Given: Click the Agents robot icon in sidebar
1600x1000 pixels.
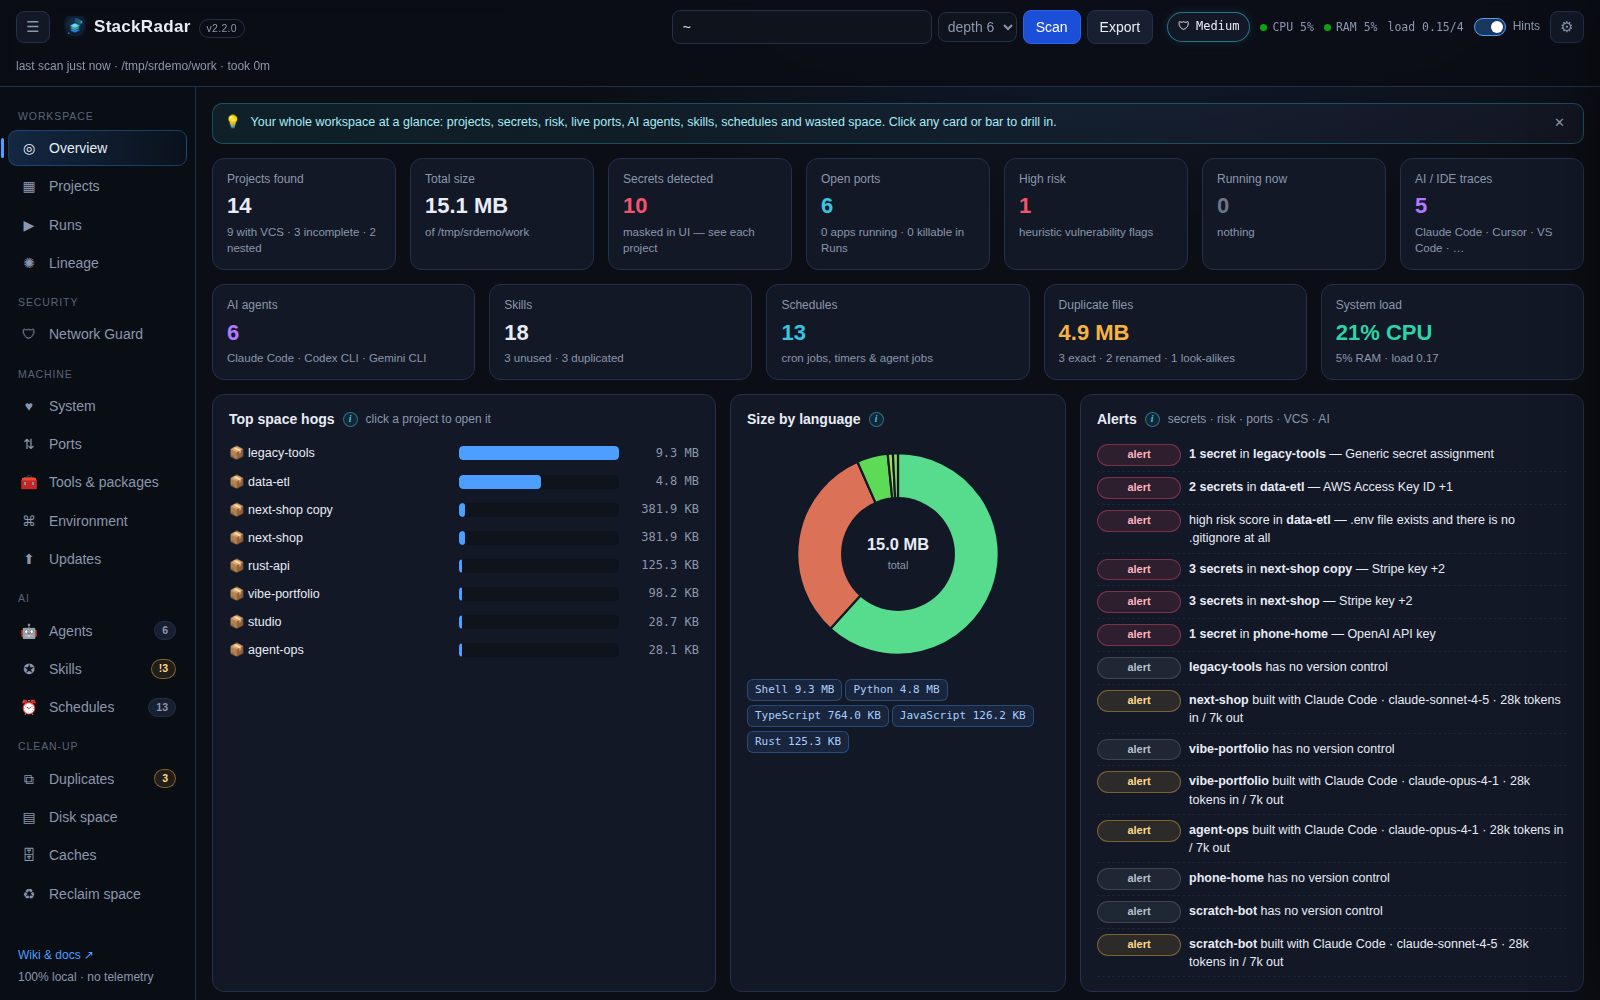Looking at the screenshot, I should coord(29,631).
